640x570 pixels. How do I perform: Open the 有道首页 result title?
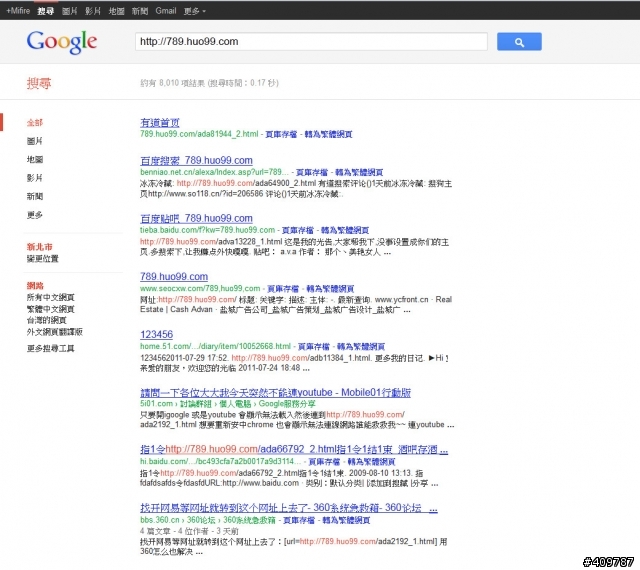pos(160,122)
